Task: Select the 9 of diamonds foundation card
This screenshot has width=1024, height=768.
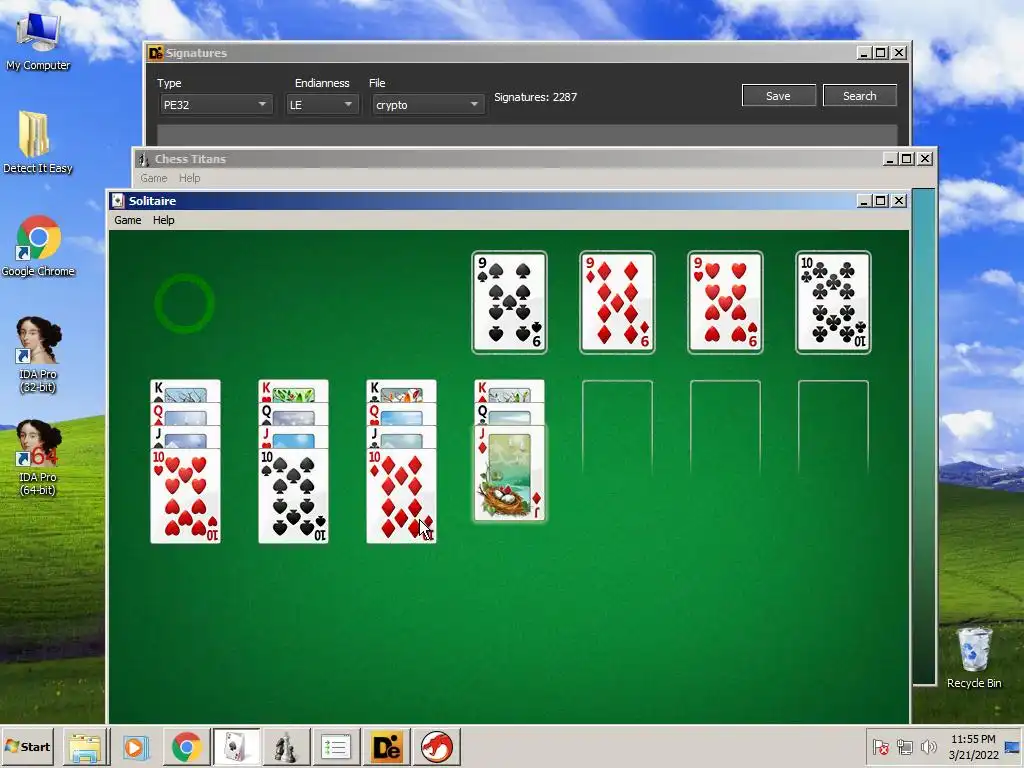Action: coord(617,302)
